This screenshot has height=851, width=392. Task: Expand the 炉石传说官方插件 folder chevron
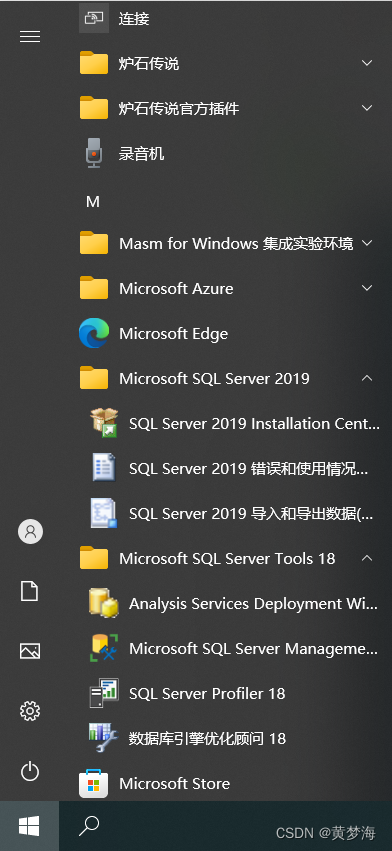(x=367, y=109)
